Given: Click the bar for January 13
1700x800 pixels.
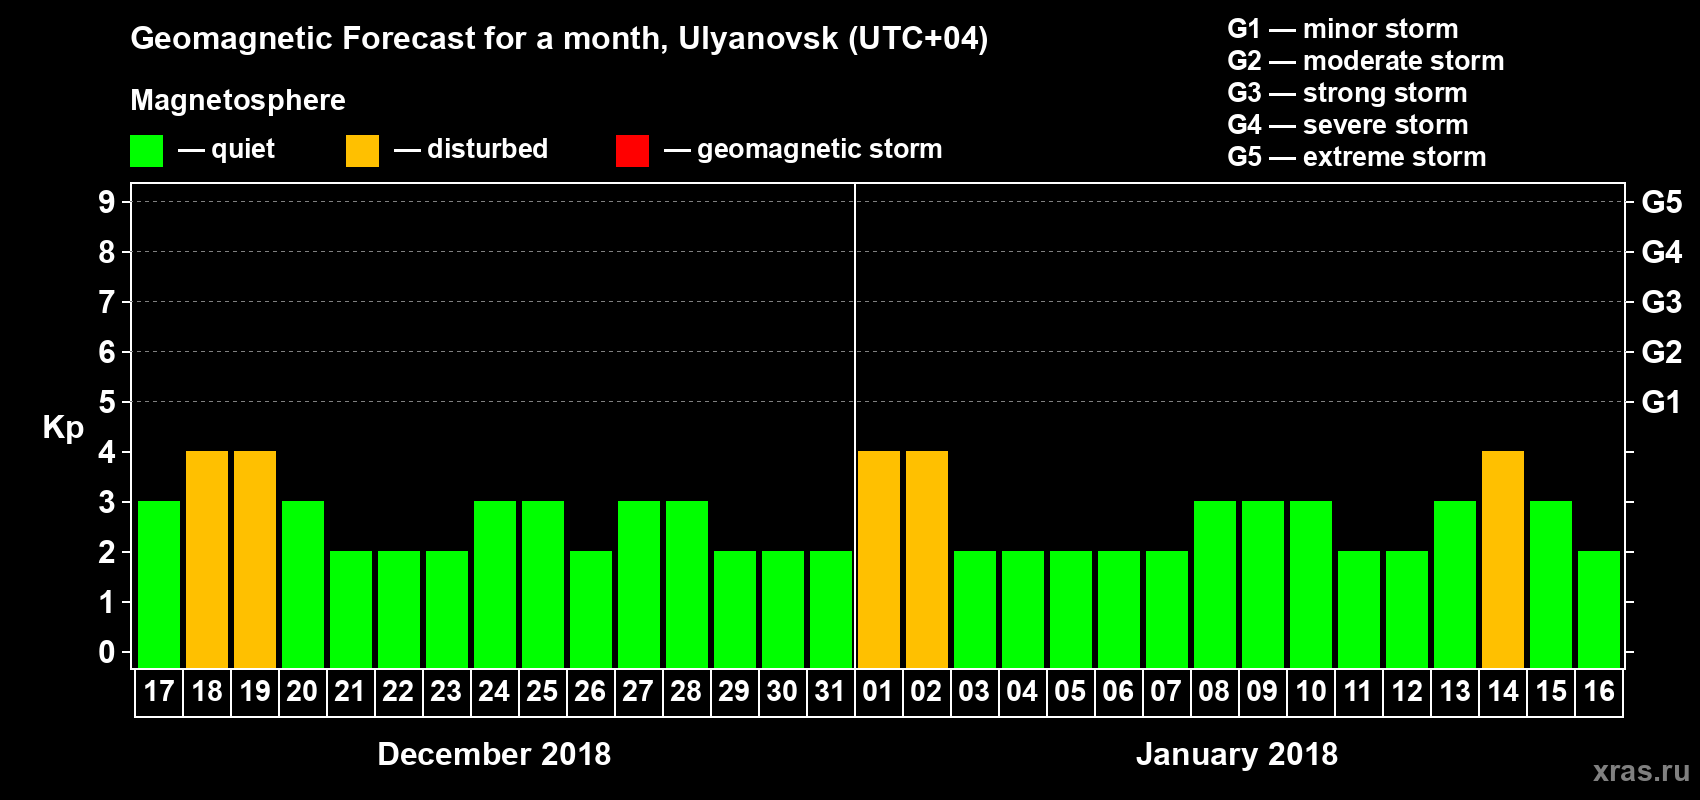Looking at the screenshot, I should coord(1455,584).
